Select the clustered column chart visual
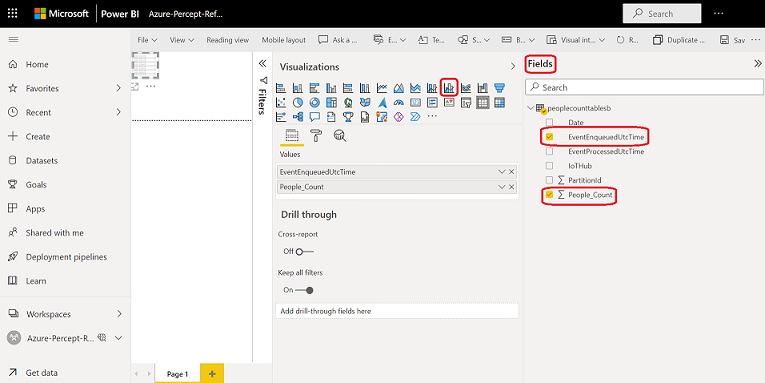The height and width of the screenshot is (383, 765). point(331,88)
